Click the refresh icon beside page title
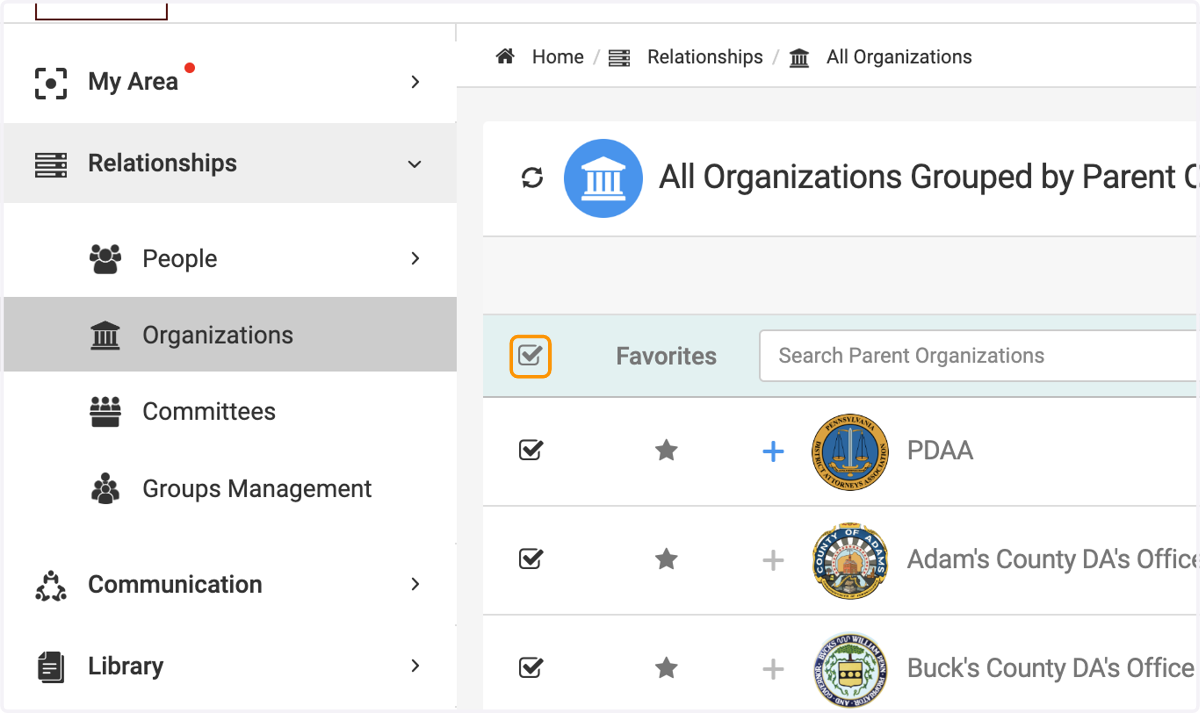Screen dimensions: 1200x713 (532, 178)
